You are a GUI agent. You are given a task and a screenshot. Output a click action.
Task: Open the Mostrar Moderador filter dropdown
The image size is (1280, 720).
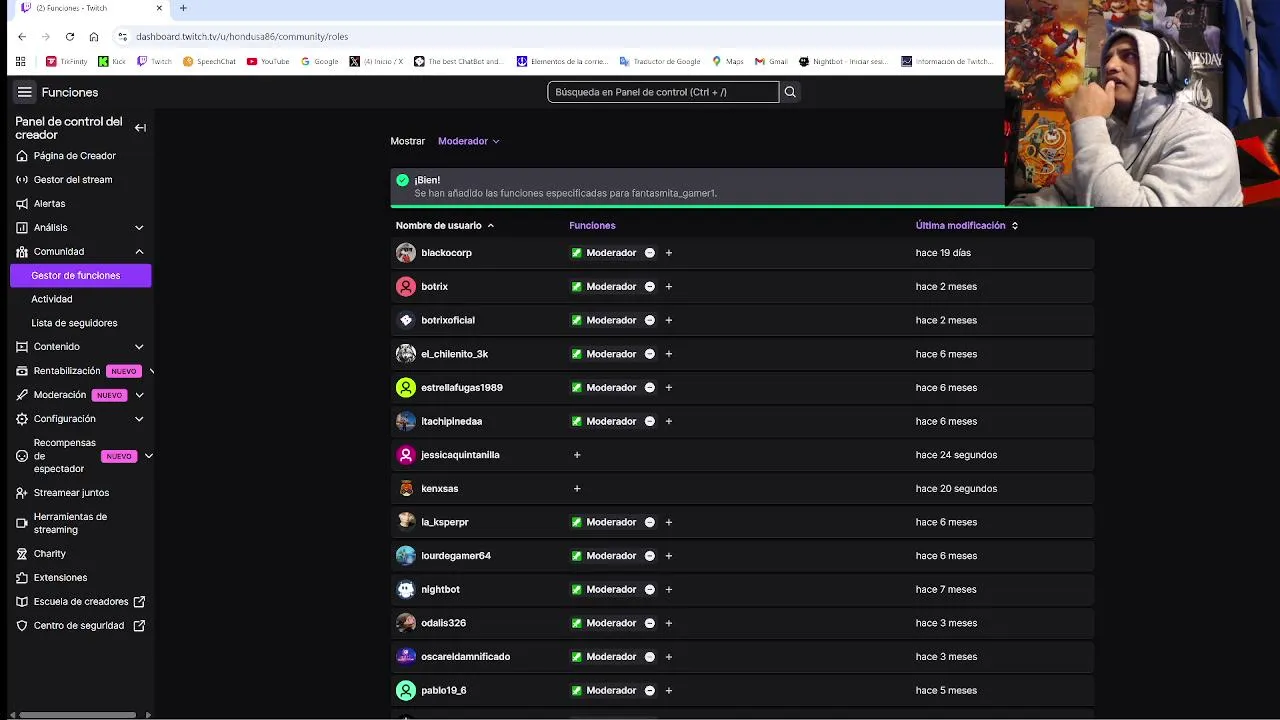click(468, 141)
